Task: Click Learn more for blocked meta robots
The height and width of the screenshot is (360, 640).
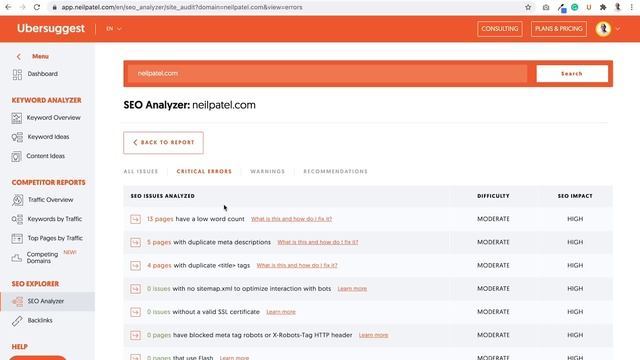Action: (x=373, y=336)
